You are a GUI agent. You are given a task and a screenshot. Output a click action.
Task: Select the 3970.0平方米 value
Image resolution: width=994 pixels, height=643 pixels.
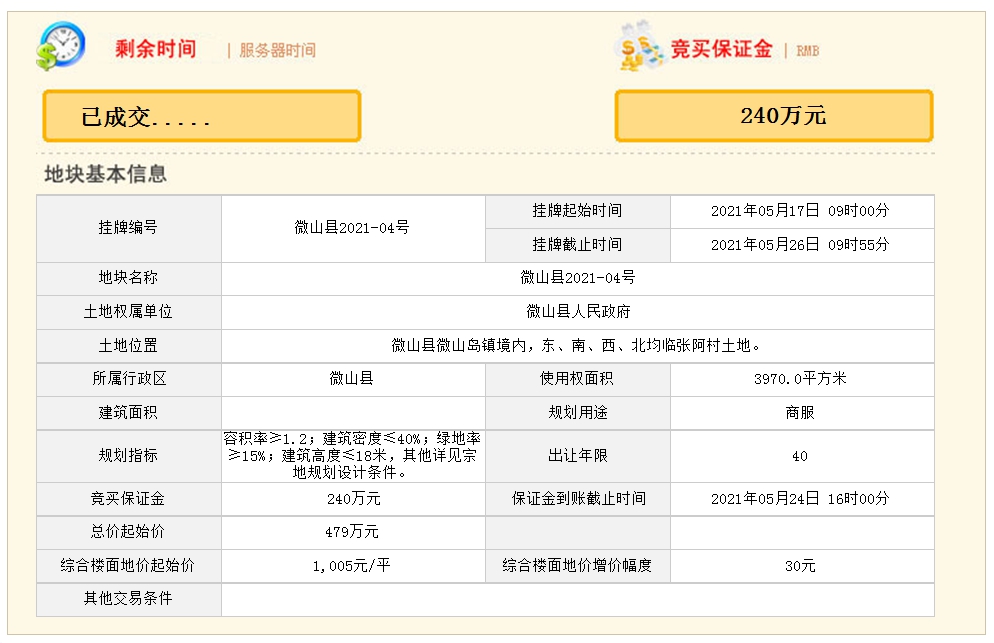[x=802, y=379]
